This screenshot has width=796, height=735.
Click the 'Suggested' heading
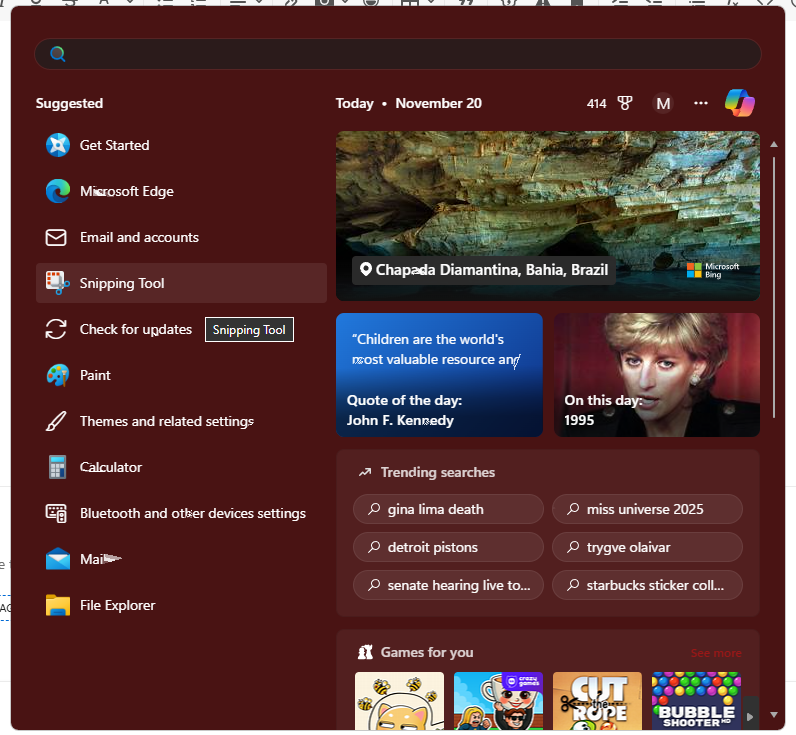coord(70,104)
